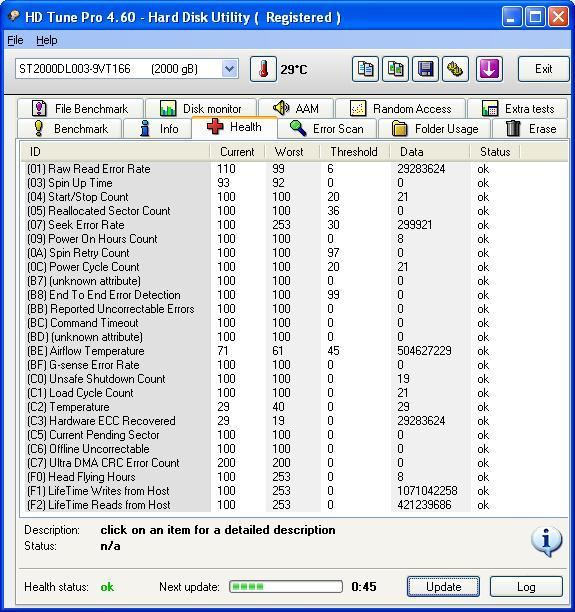Image resolution: width=575 pixels, height=612 pixels.
Task: Switch to the File Benchmark tab
Action: tap(80, 108)
